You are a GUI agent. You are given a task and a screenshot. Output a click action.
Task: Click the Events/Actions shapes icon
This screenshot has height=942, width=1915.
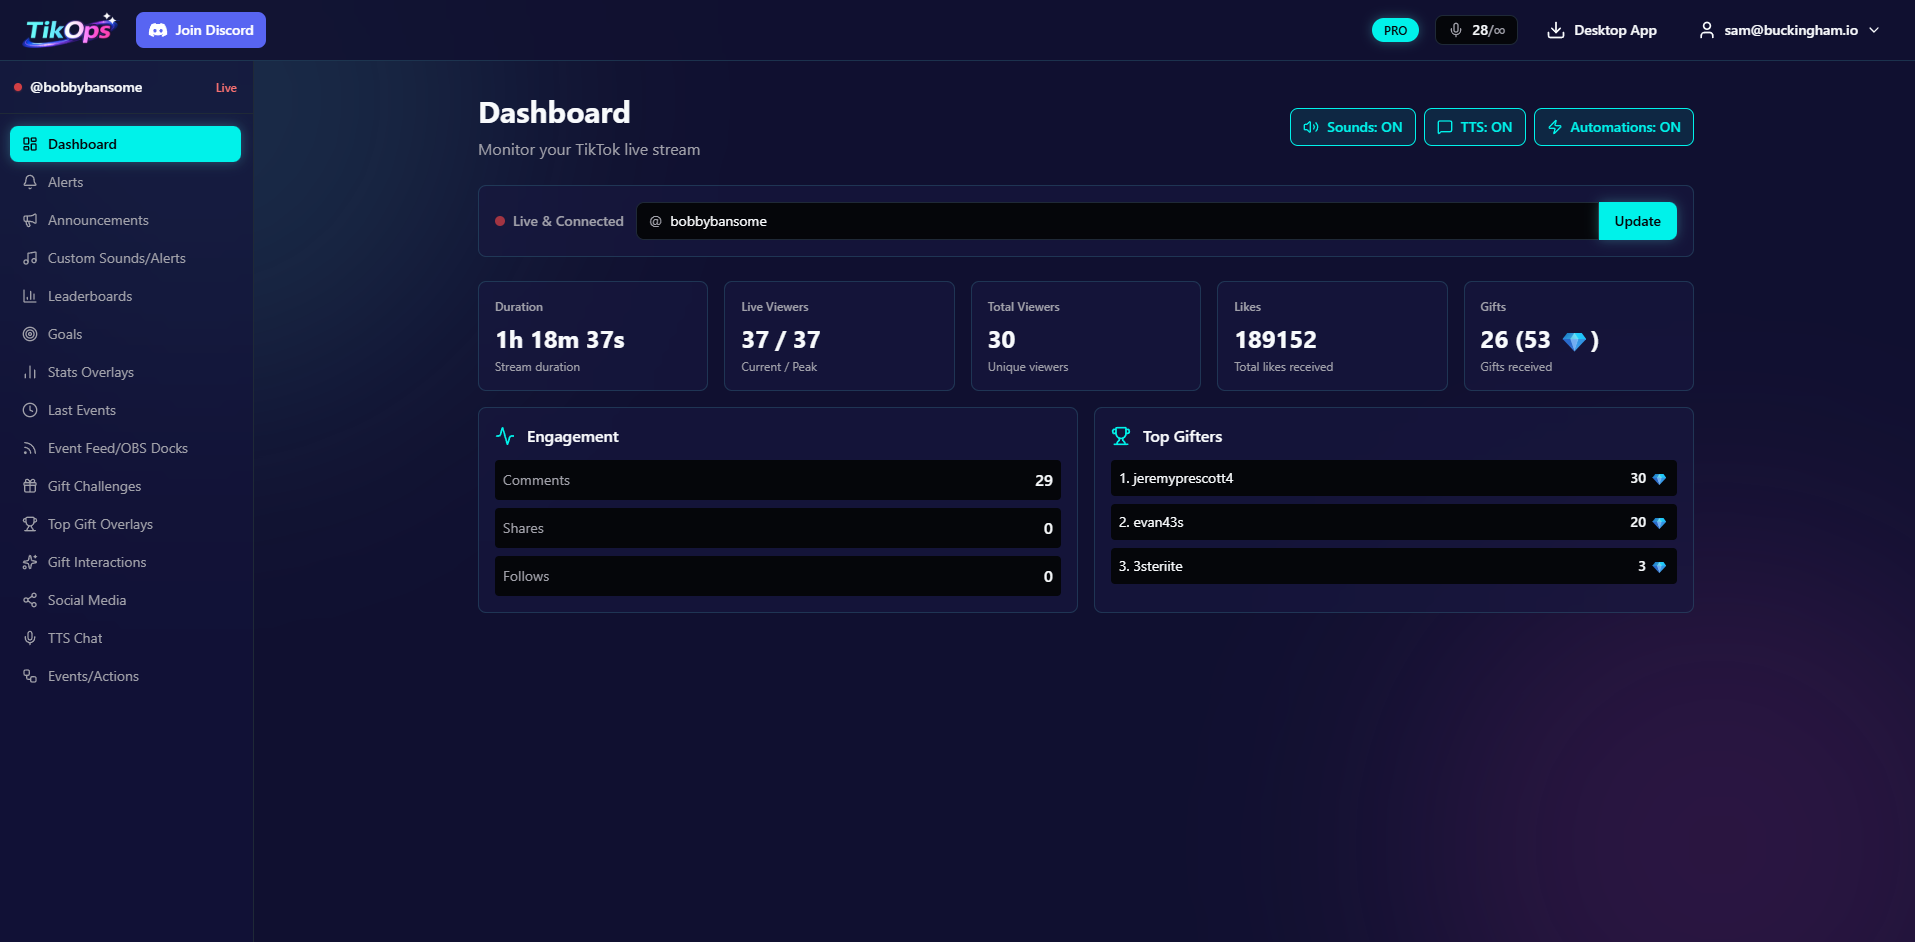point(30,676)
